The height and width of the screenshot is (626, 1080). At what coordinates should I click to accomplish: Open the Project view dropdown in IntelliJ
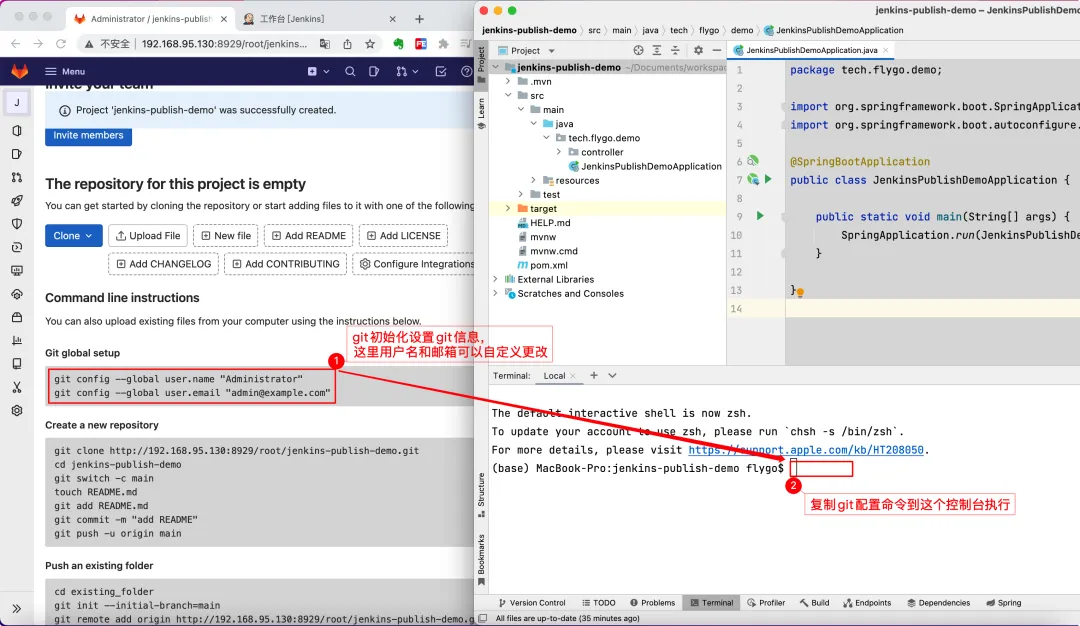coord(527,50)
